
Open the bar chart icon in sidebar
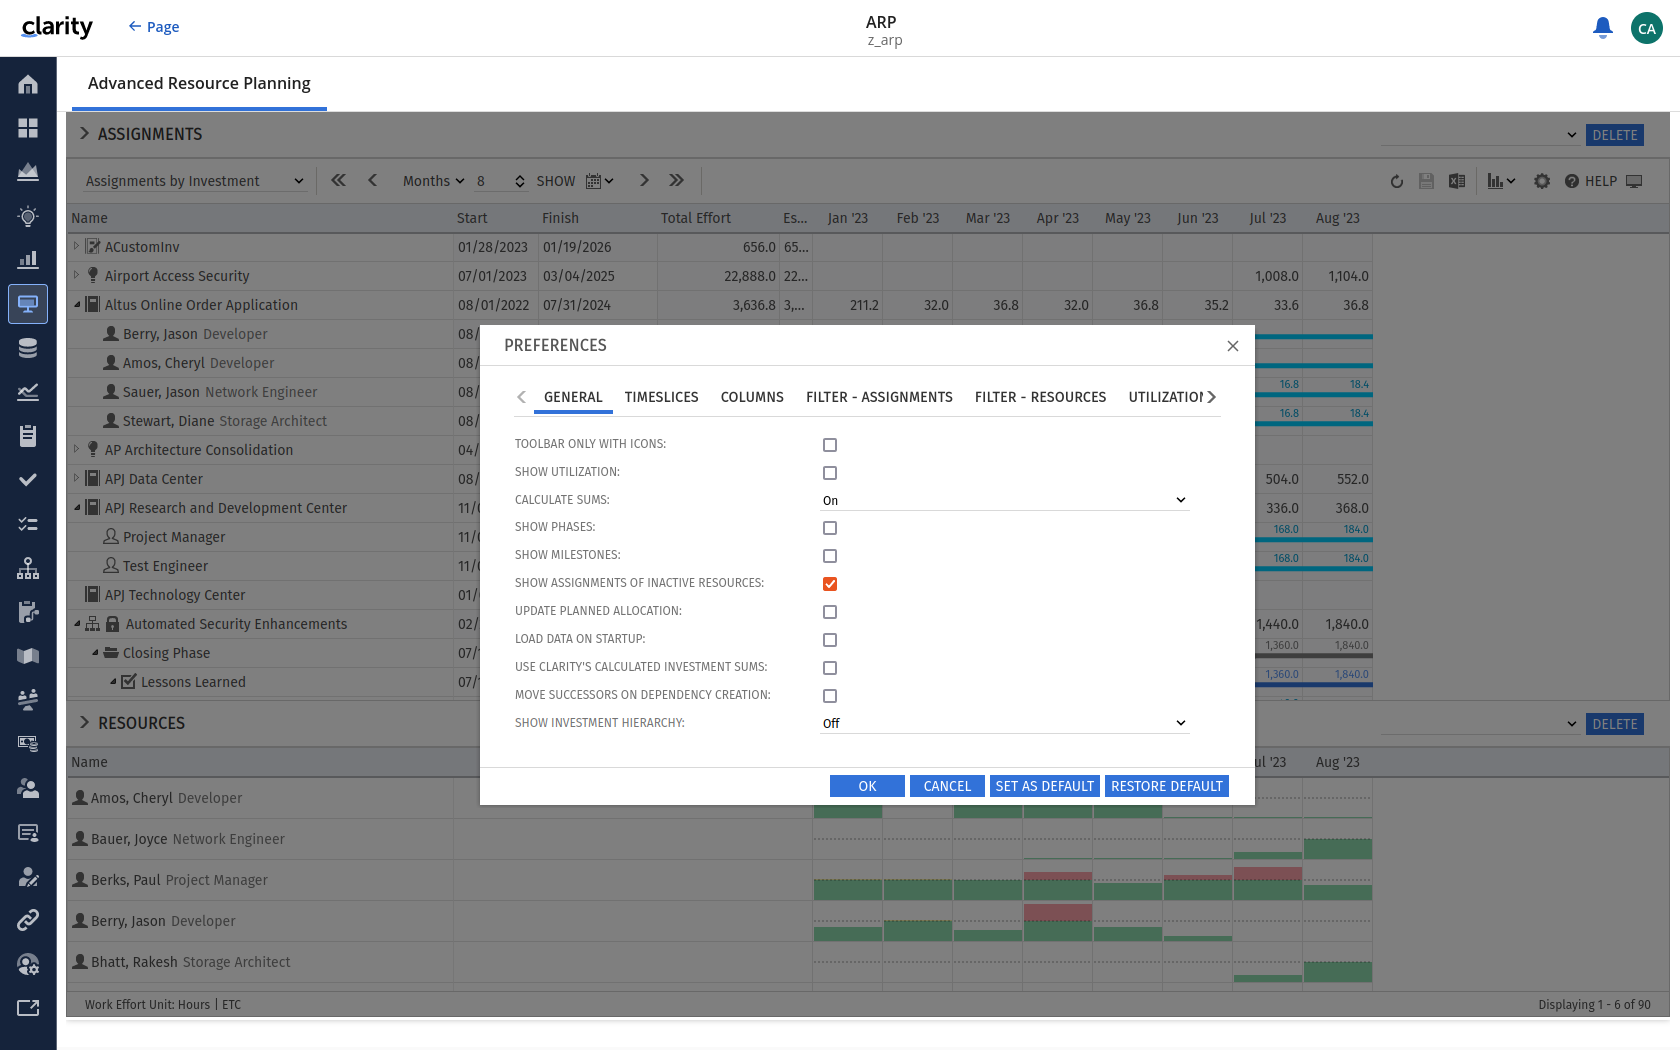[28, 260]
